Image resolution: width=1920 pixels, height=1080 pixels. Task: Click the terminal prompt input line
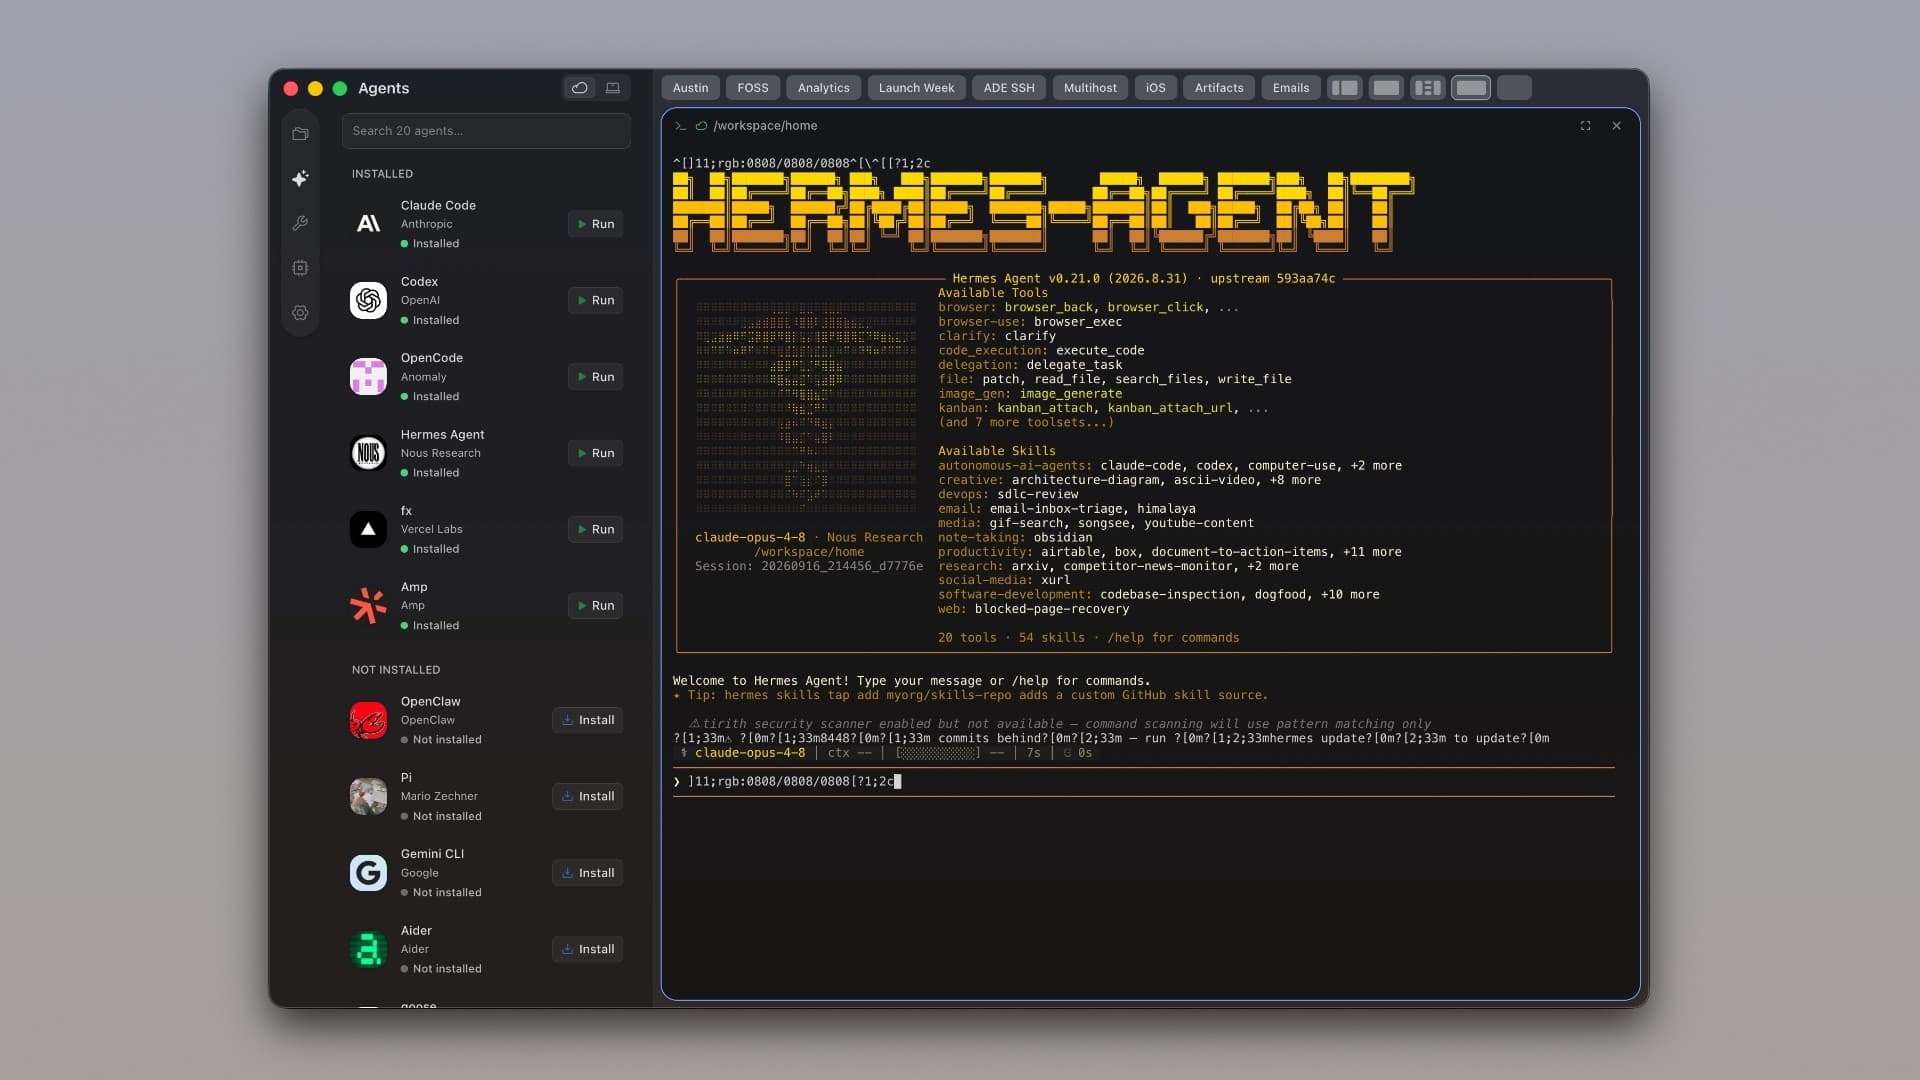tap(1143, 782)
